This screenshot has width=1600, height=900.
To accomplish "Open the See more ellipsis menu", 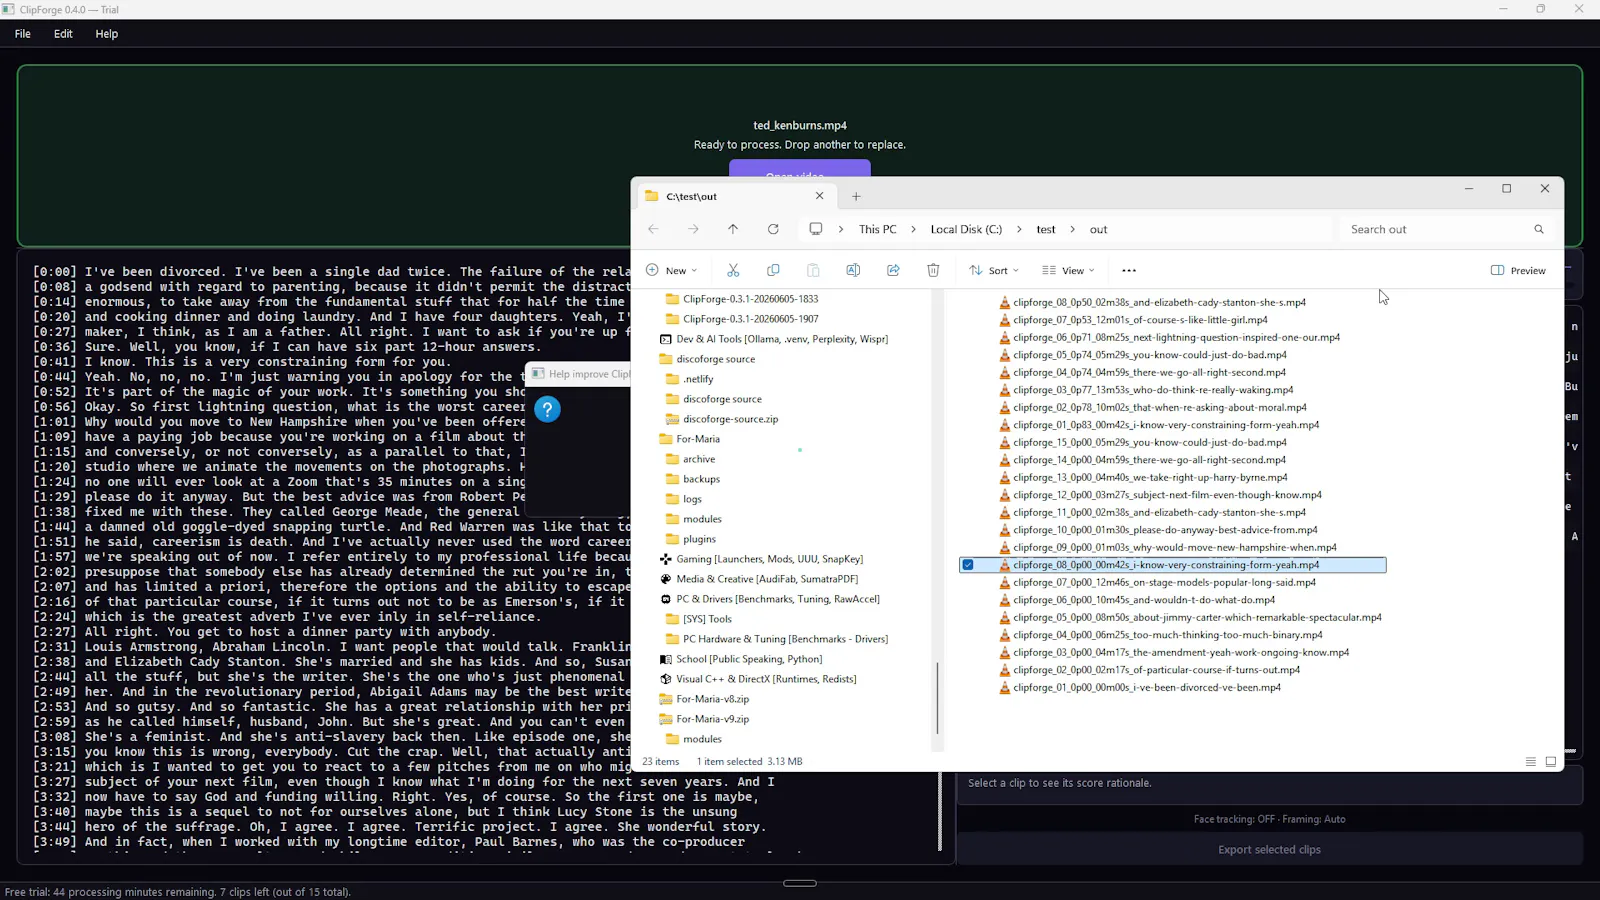I will tap(1129, 270).
